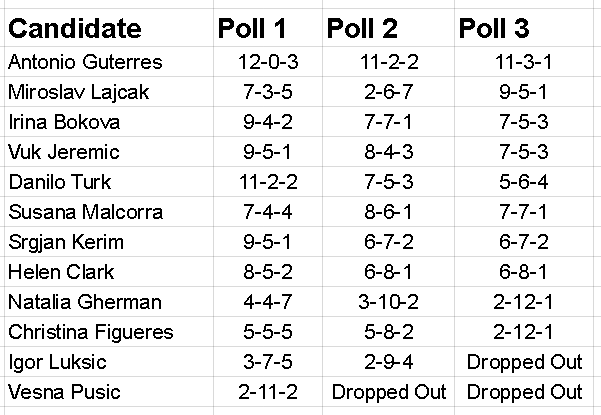601x415 pixels.
Task: Click Danilo Turk's 5-6-4 Poll 3 cell
Action: pyautogui.click(x=524, y=182)
